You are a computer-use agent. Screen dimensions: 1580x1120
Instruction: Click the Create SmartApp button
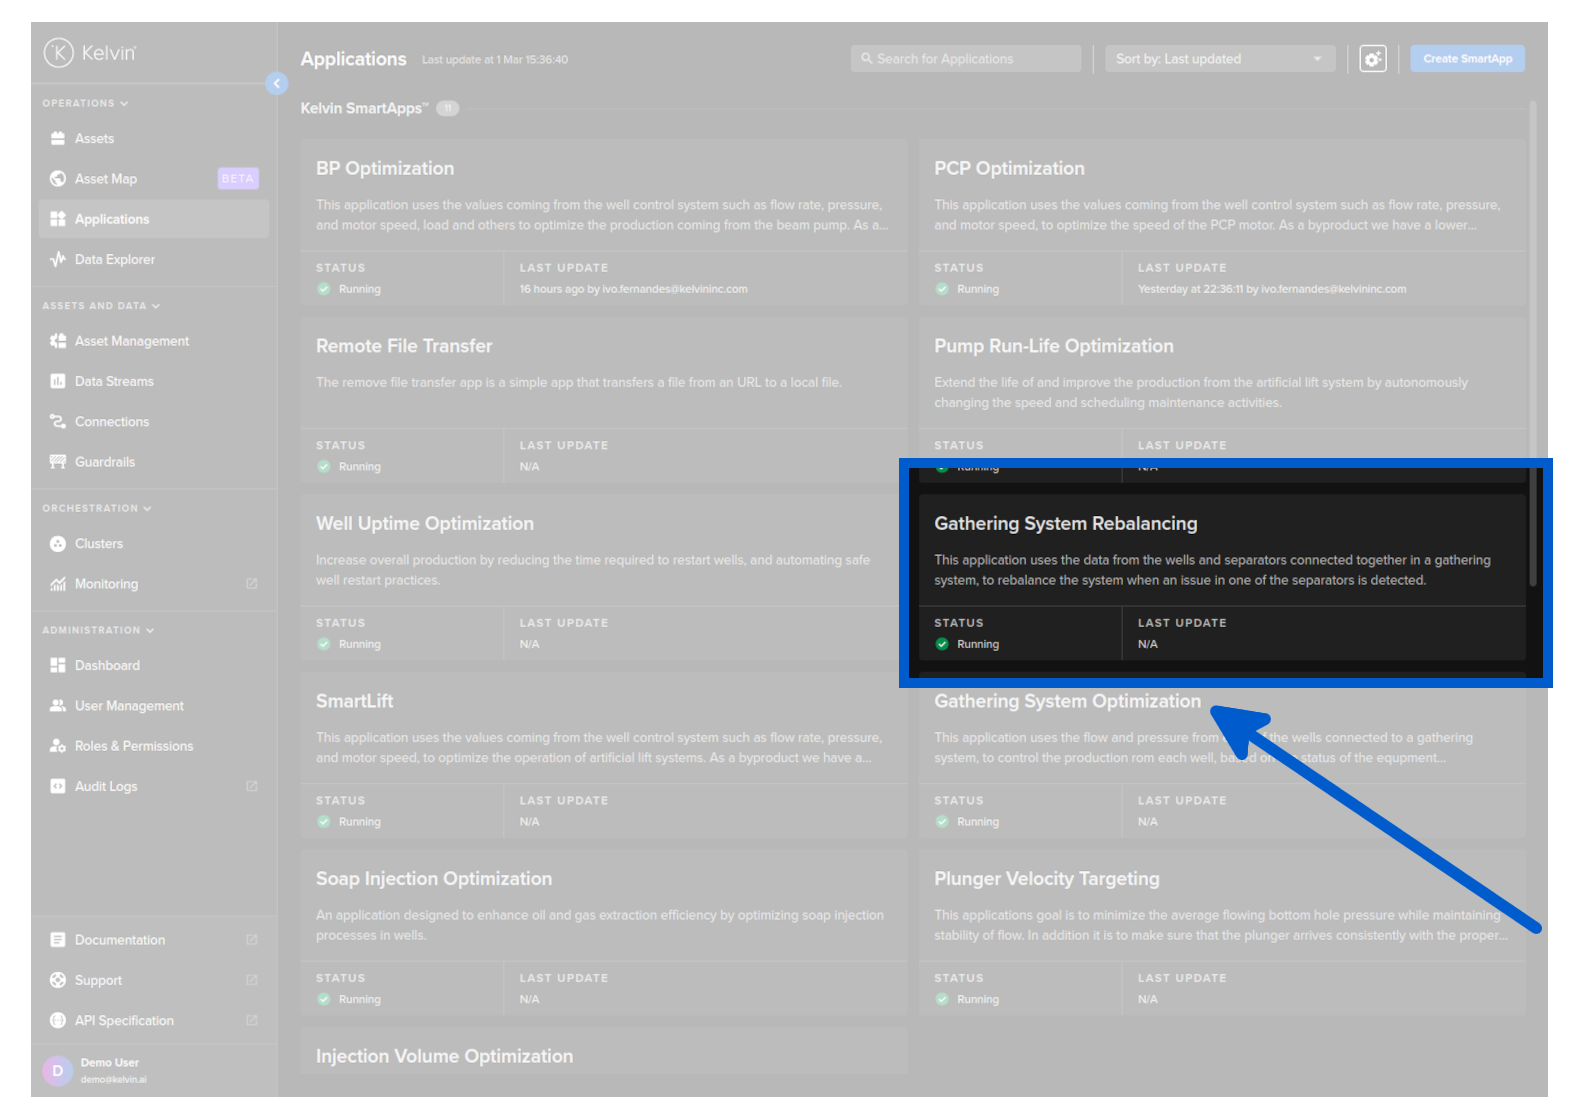tap(1467, 59)
